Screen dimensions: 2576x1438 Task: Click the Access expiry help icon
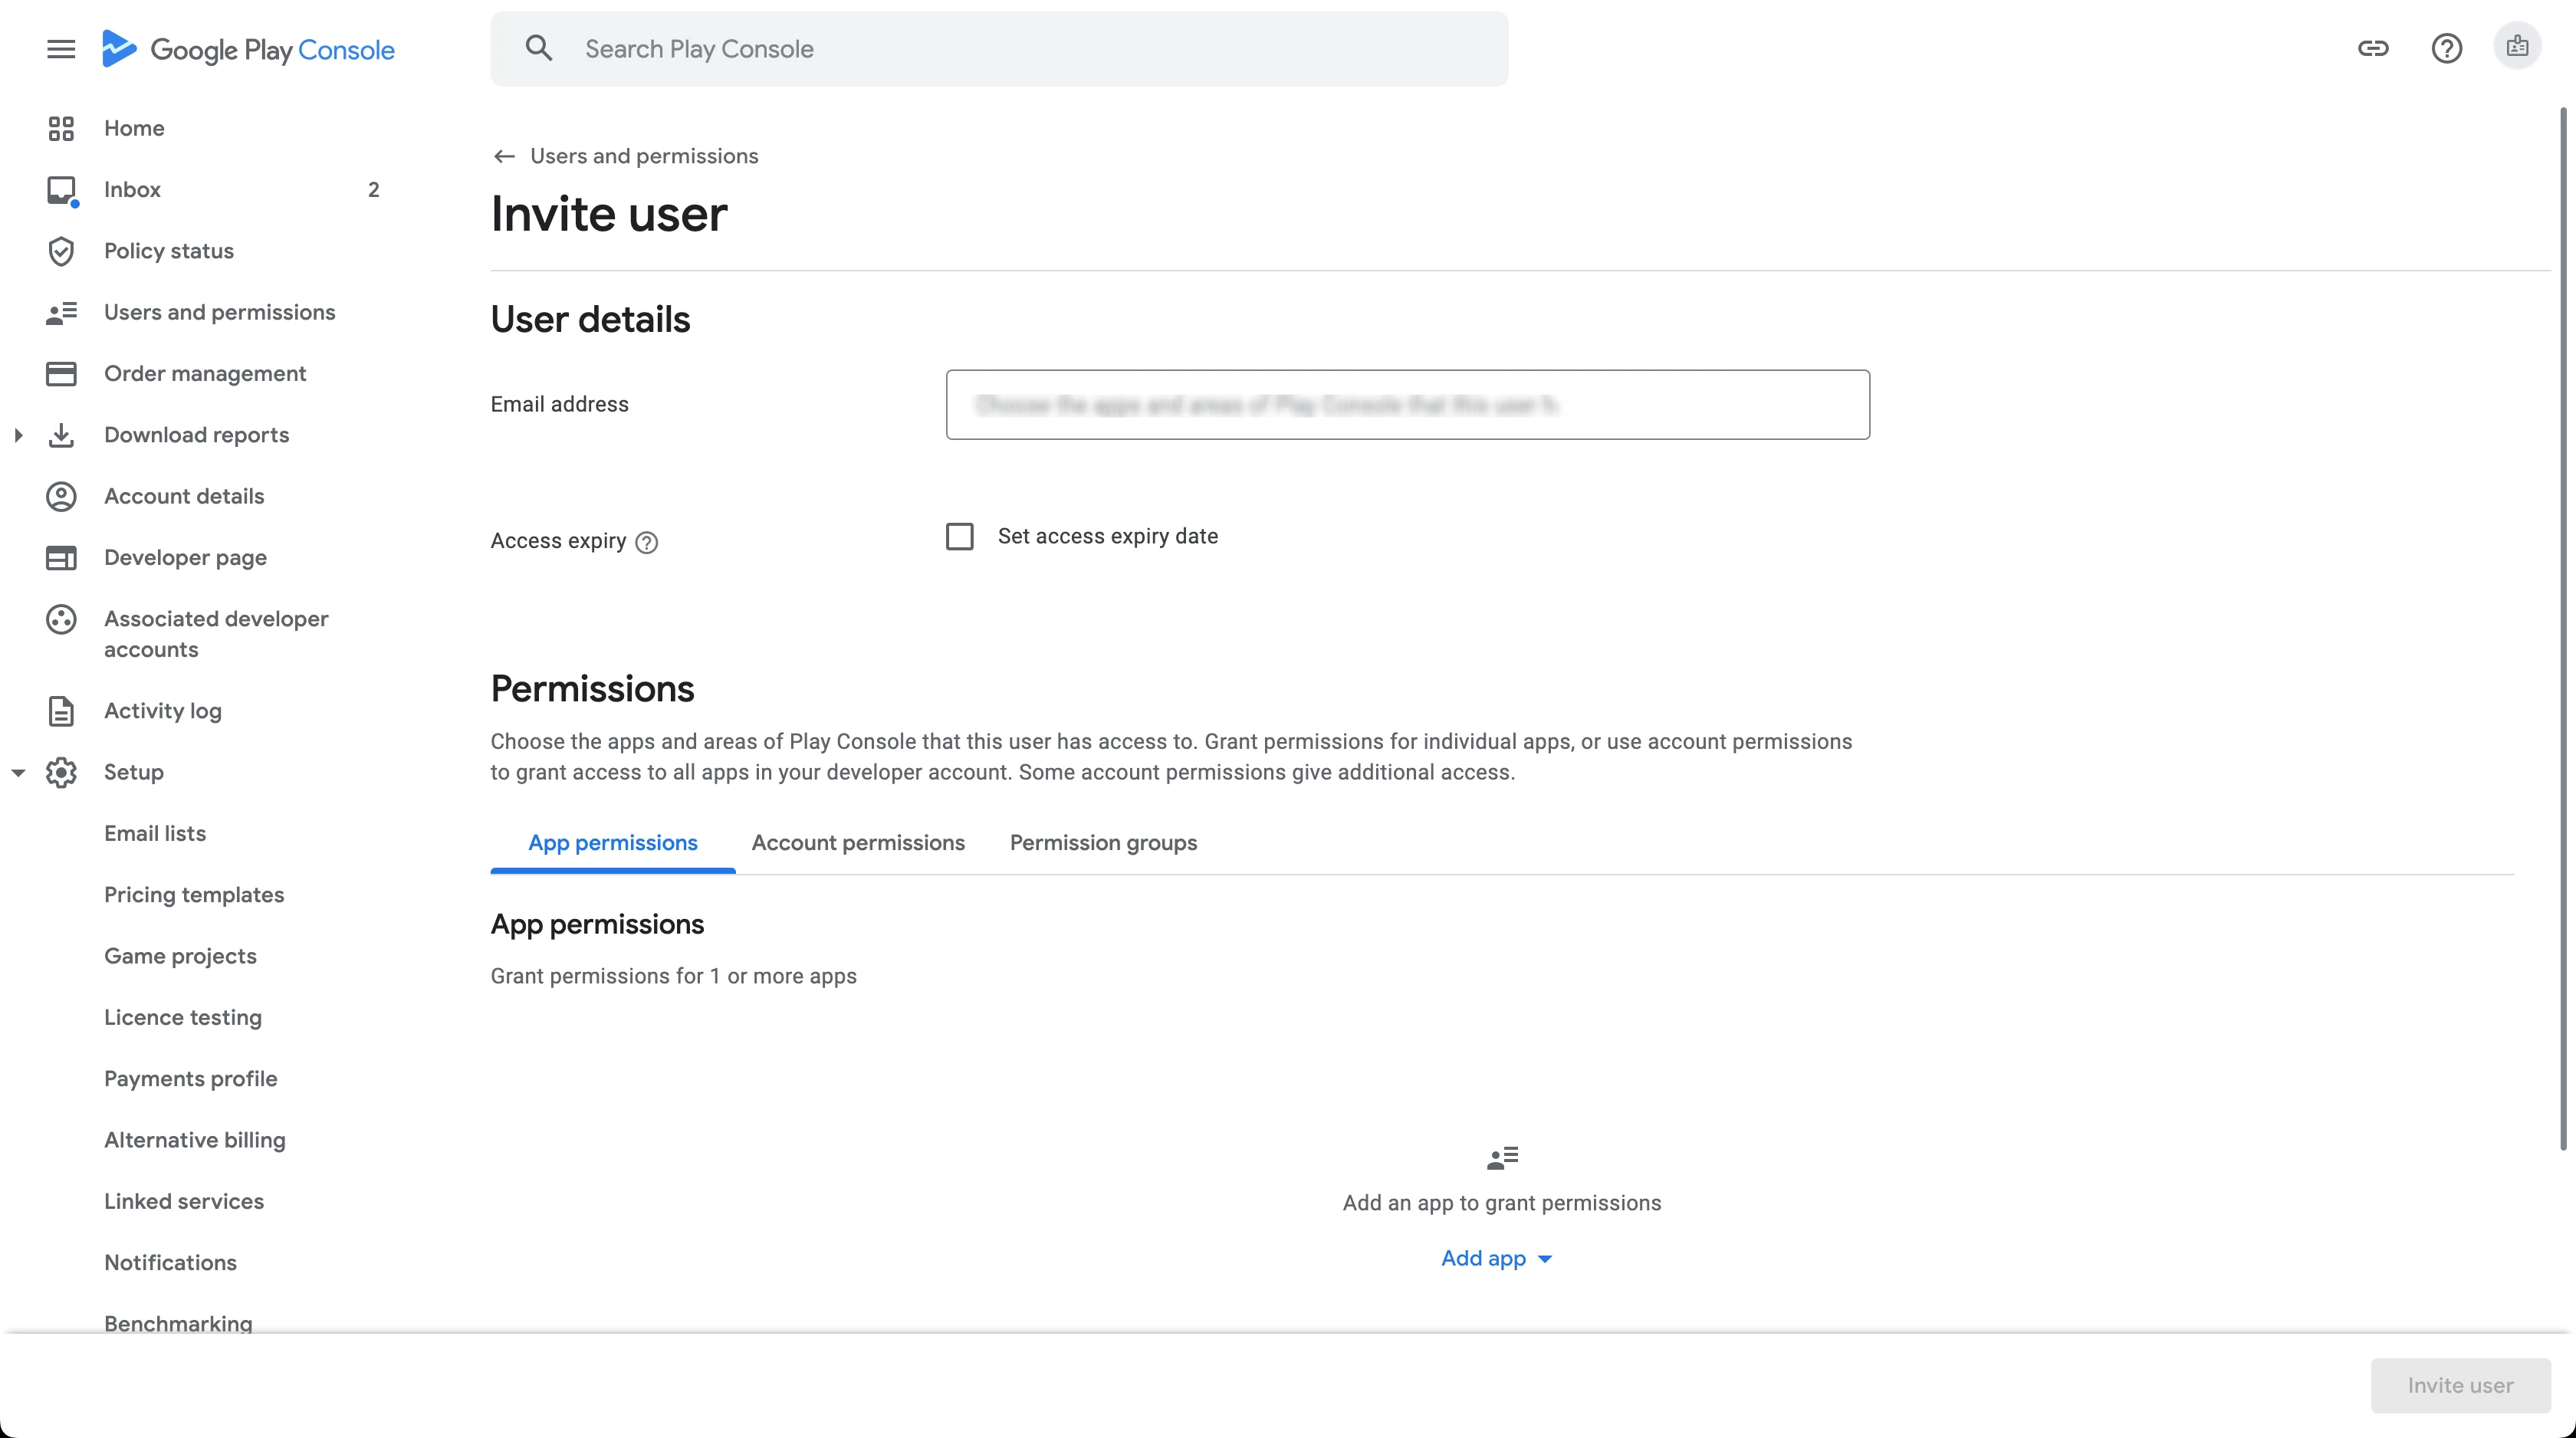pos(647,542)
